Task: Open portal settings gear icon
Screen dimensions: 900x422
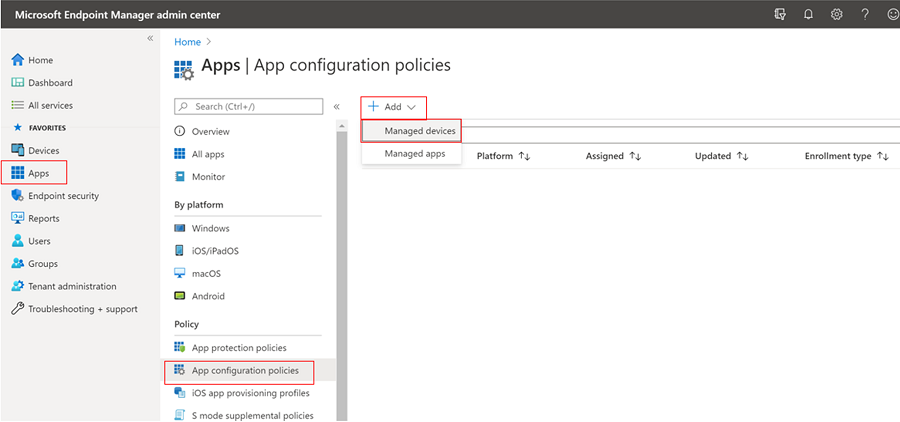Action: 836,14
